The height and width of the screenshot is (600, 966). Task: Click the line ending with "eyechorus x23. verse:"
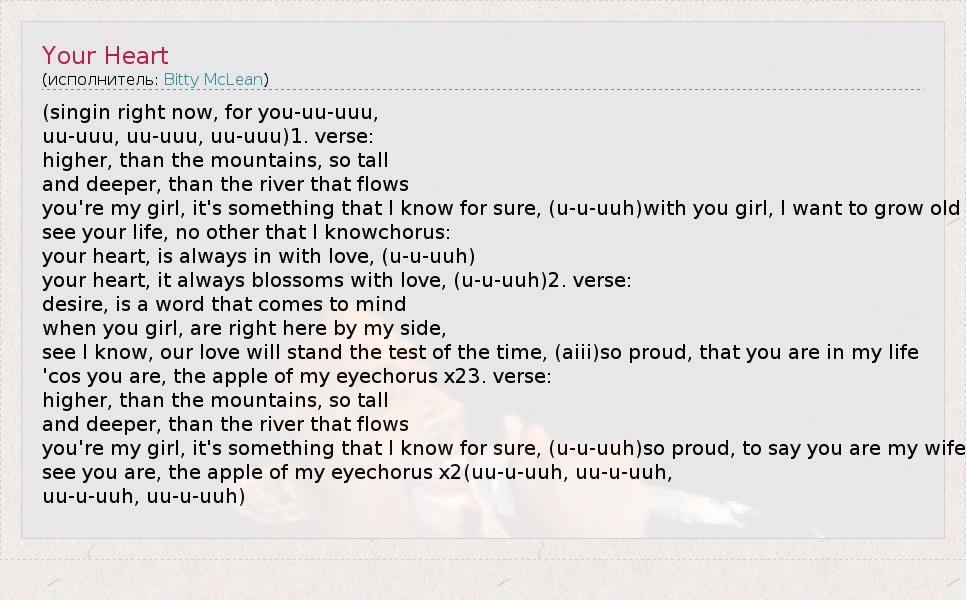pos(296,376)
